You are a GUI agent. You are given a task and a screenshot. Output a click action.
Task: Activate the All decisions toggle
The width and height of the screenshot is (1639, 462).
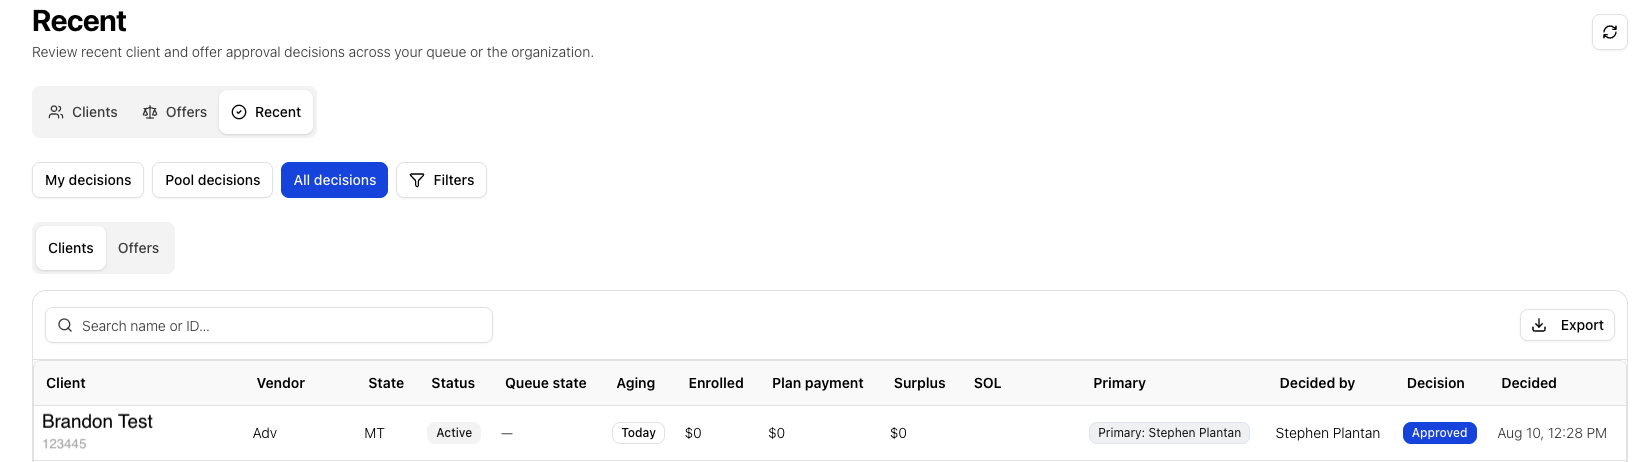[334, 180]
